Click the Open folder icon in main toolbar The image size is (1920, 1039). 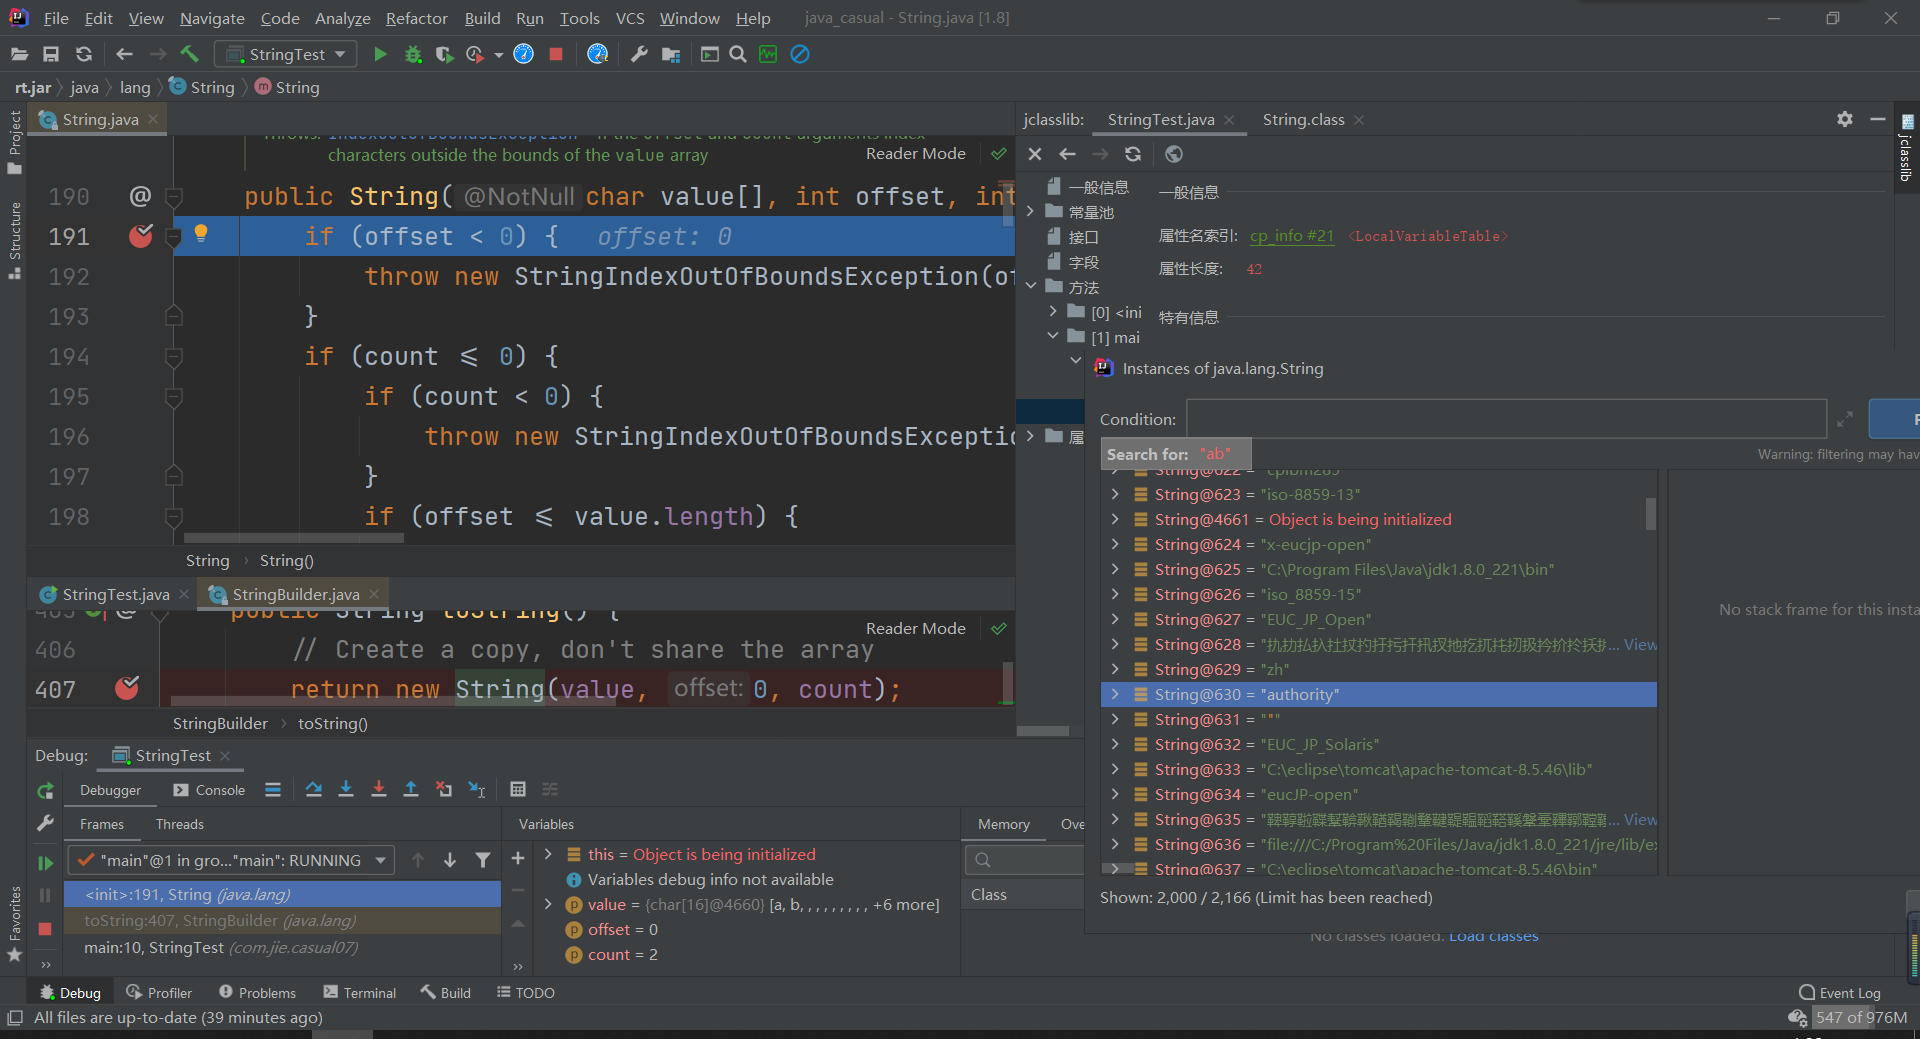pos(19,54)
